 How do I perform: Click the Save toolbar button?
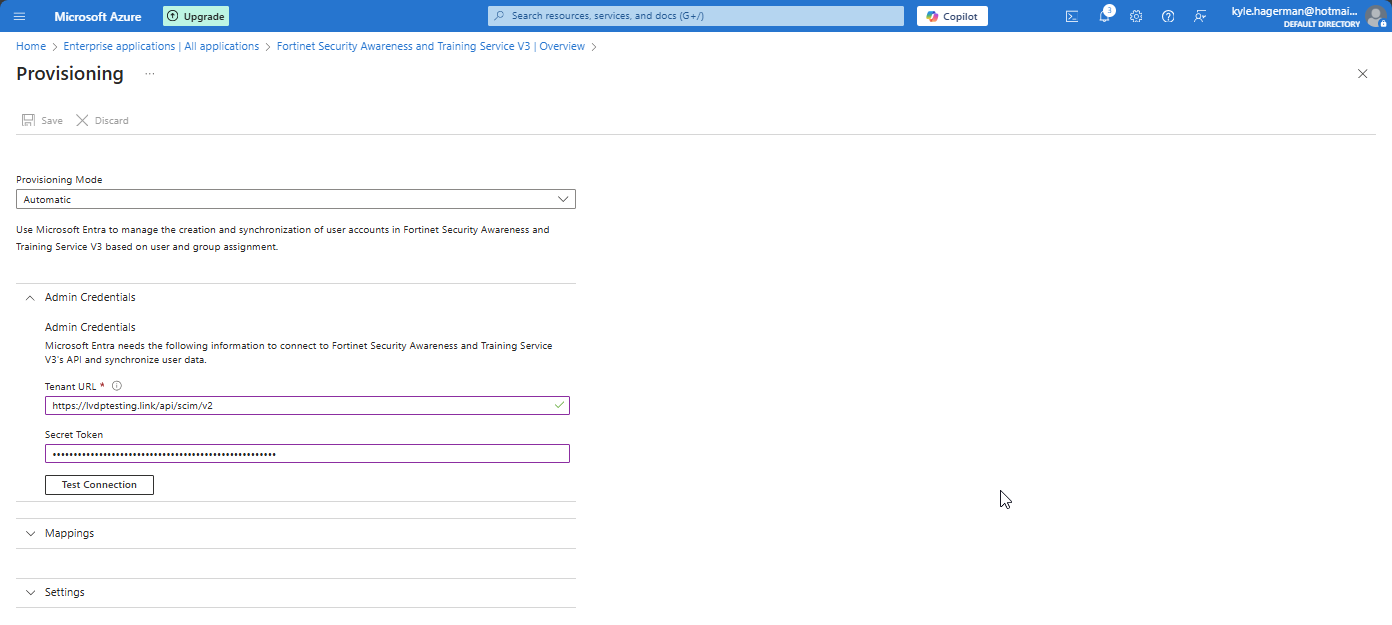click(x=42, y=120)
